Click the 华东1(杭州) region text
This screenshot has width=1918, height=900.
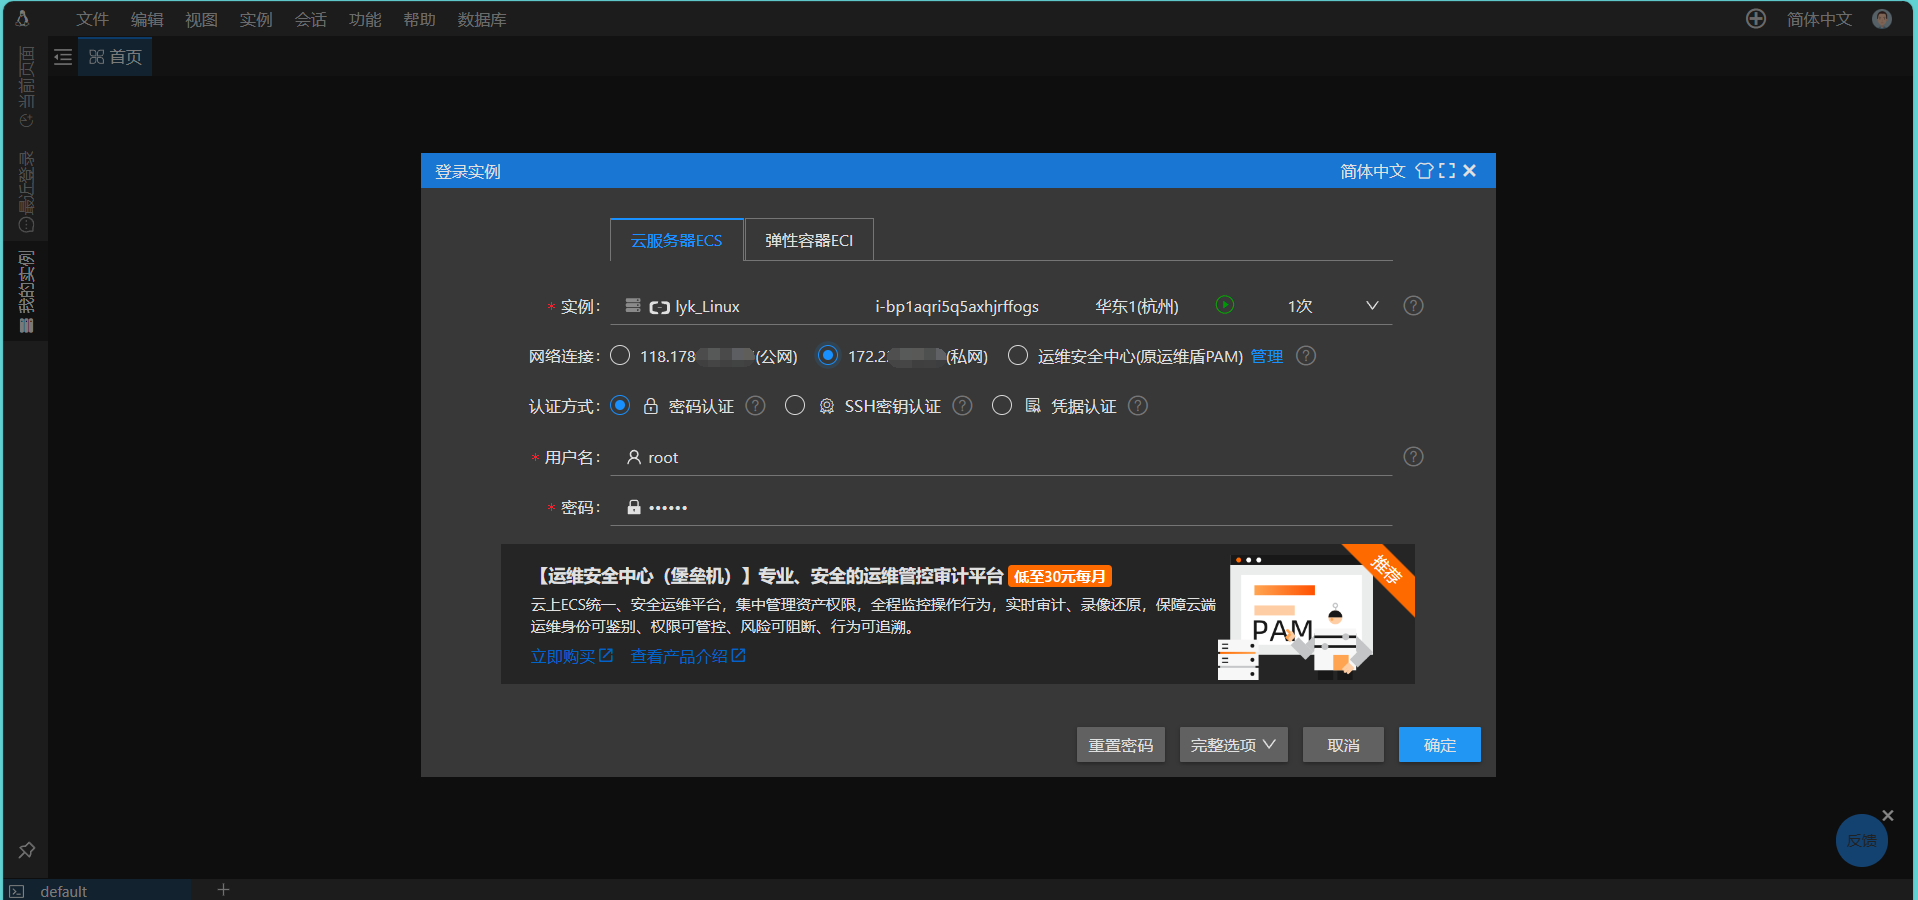pos(1137,306)
